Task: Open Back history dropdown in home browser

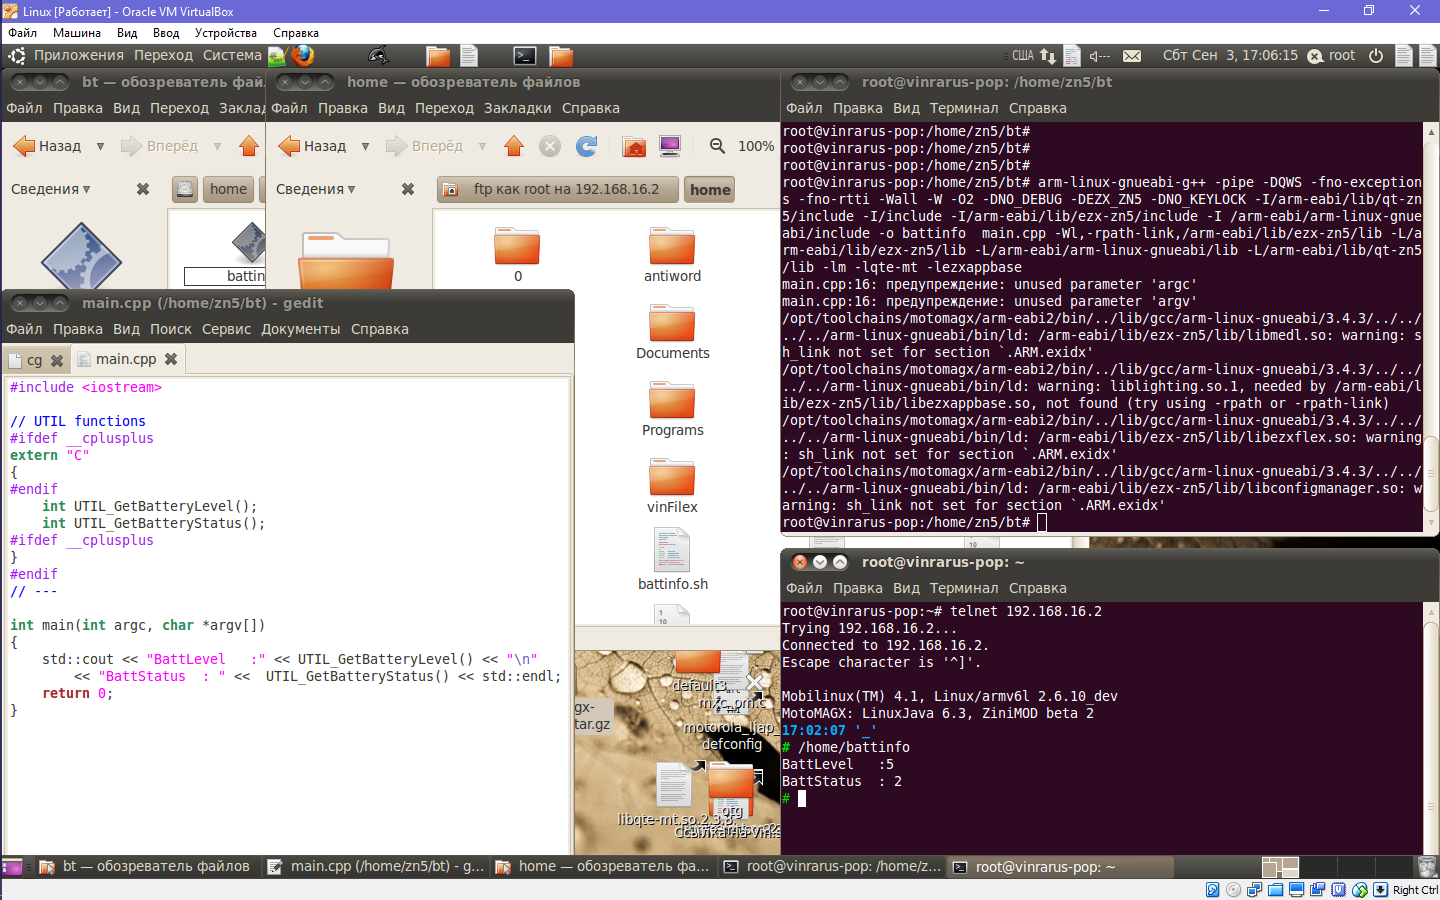Action: [x=365, y=146]
